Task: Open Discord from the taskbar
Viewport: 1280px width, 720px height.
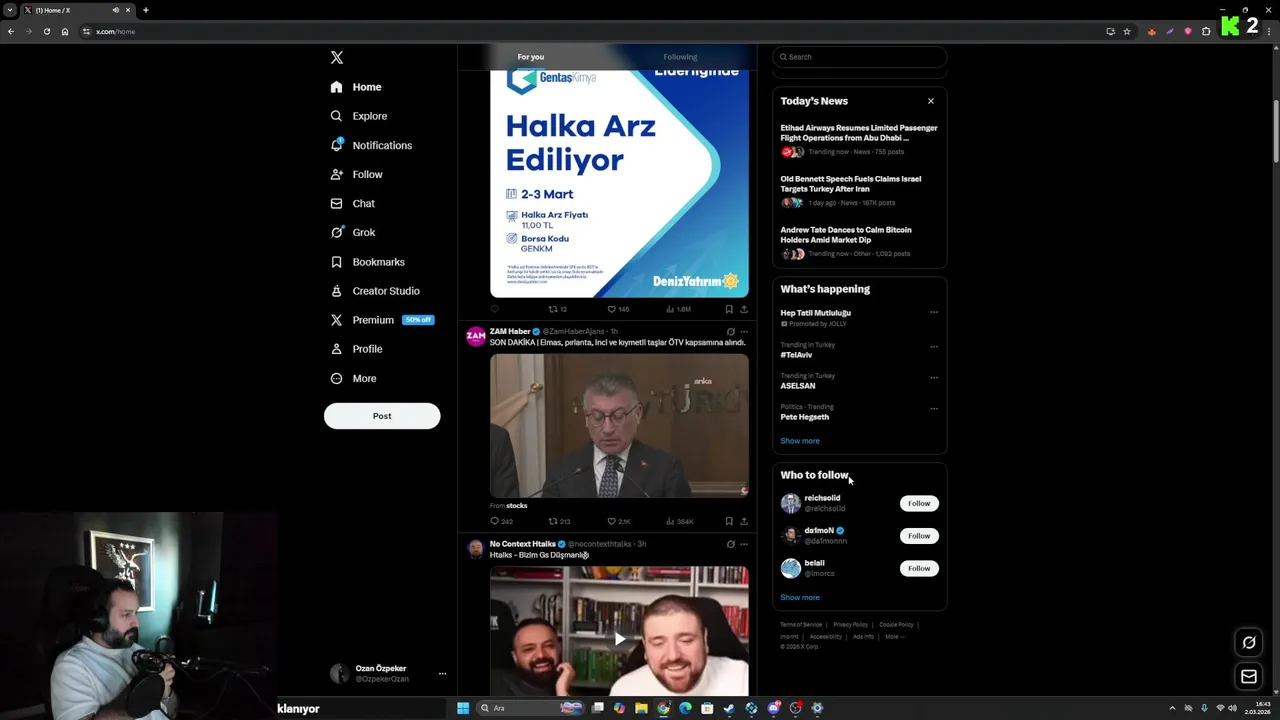Action: pos(773,708)
